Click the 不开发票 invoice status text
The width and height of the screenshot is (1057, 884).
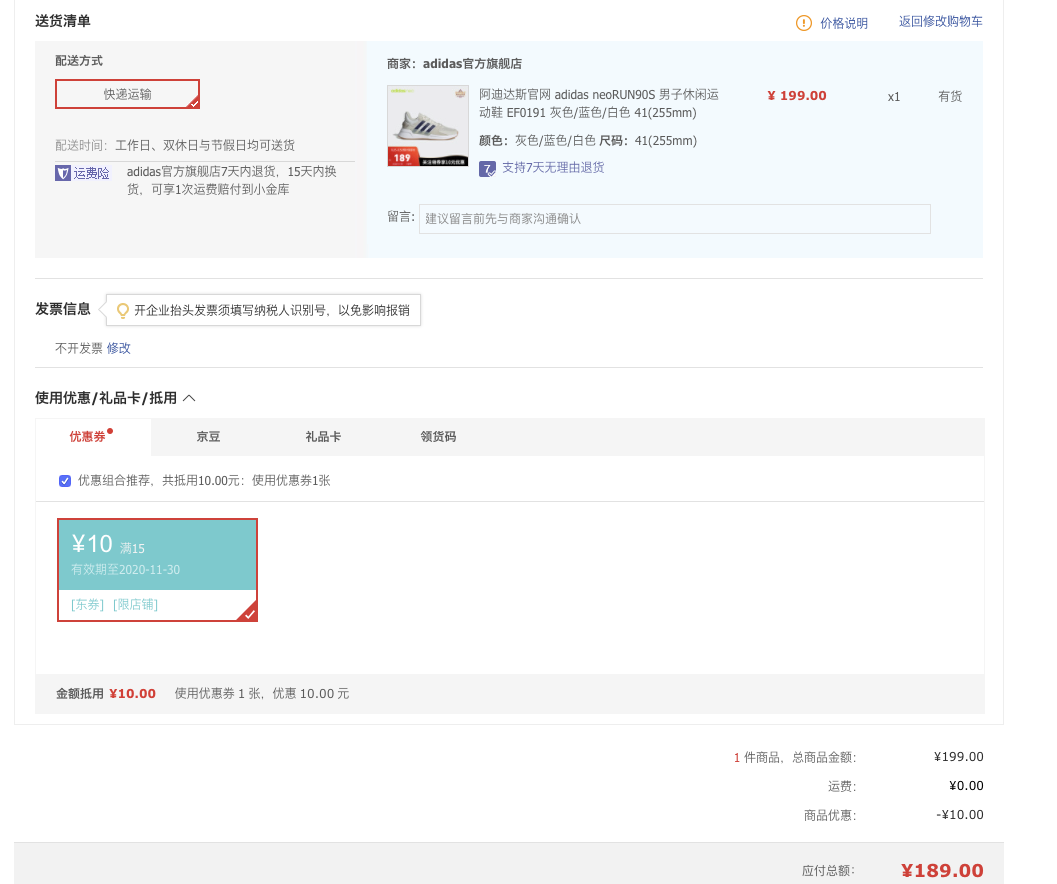[x=78, y=348]
